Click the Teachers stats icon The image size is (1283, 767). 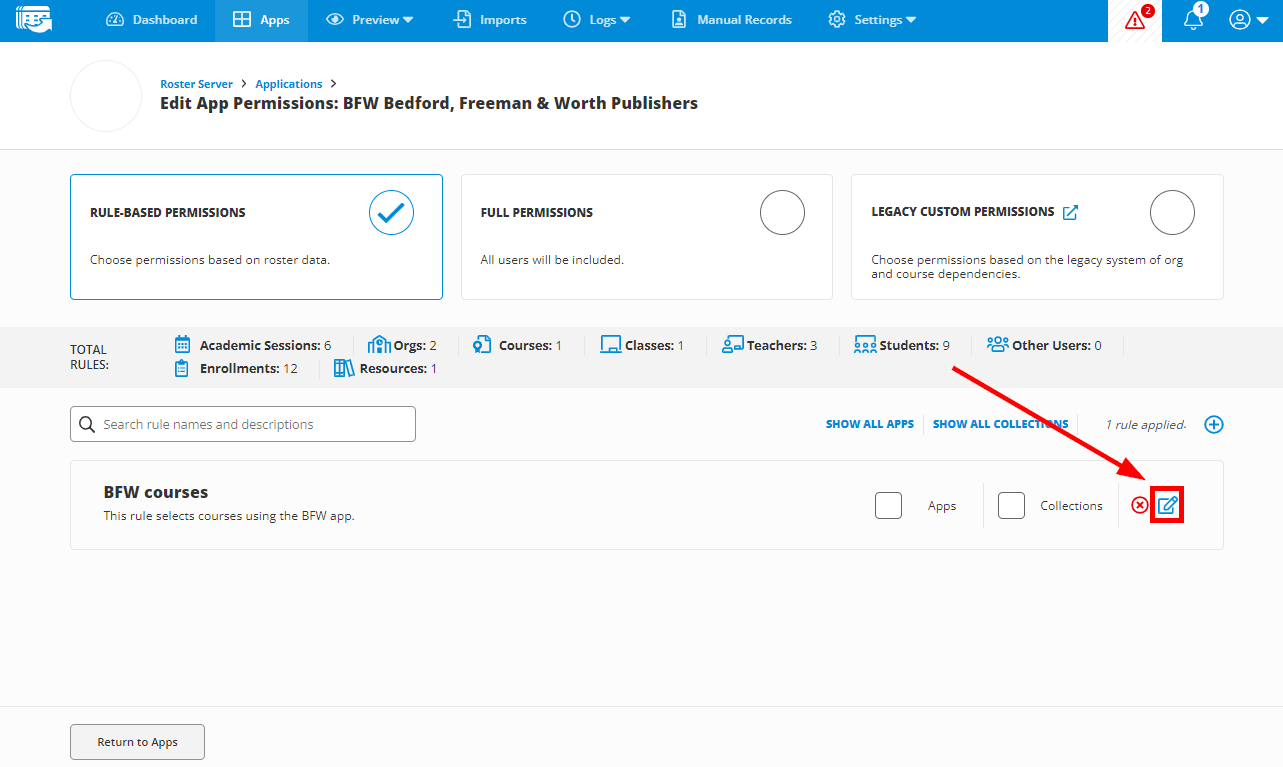(x=731, y=344)
